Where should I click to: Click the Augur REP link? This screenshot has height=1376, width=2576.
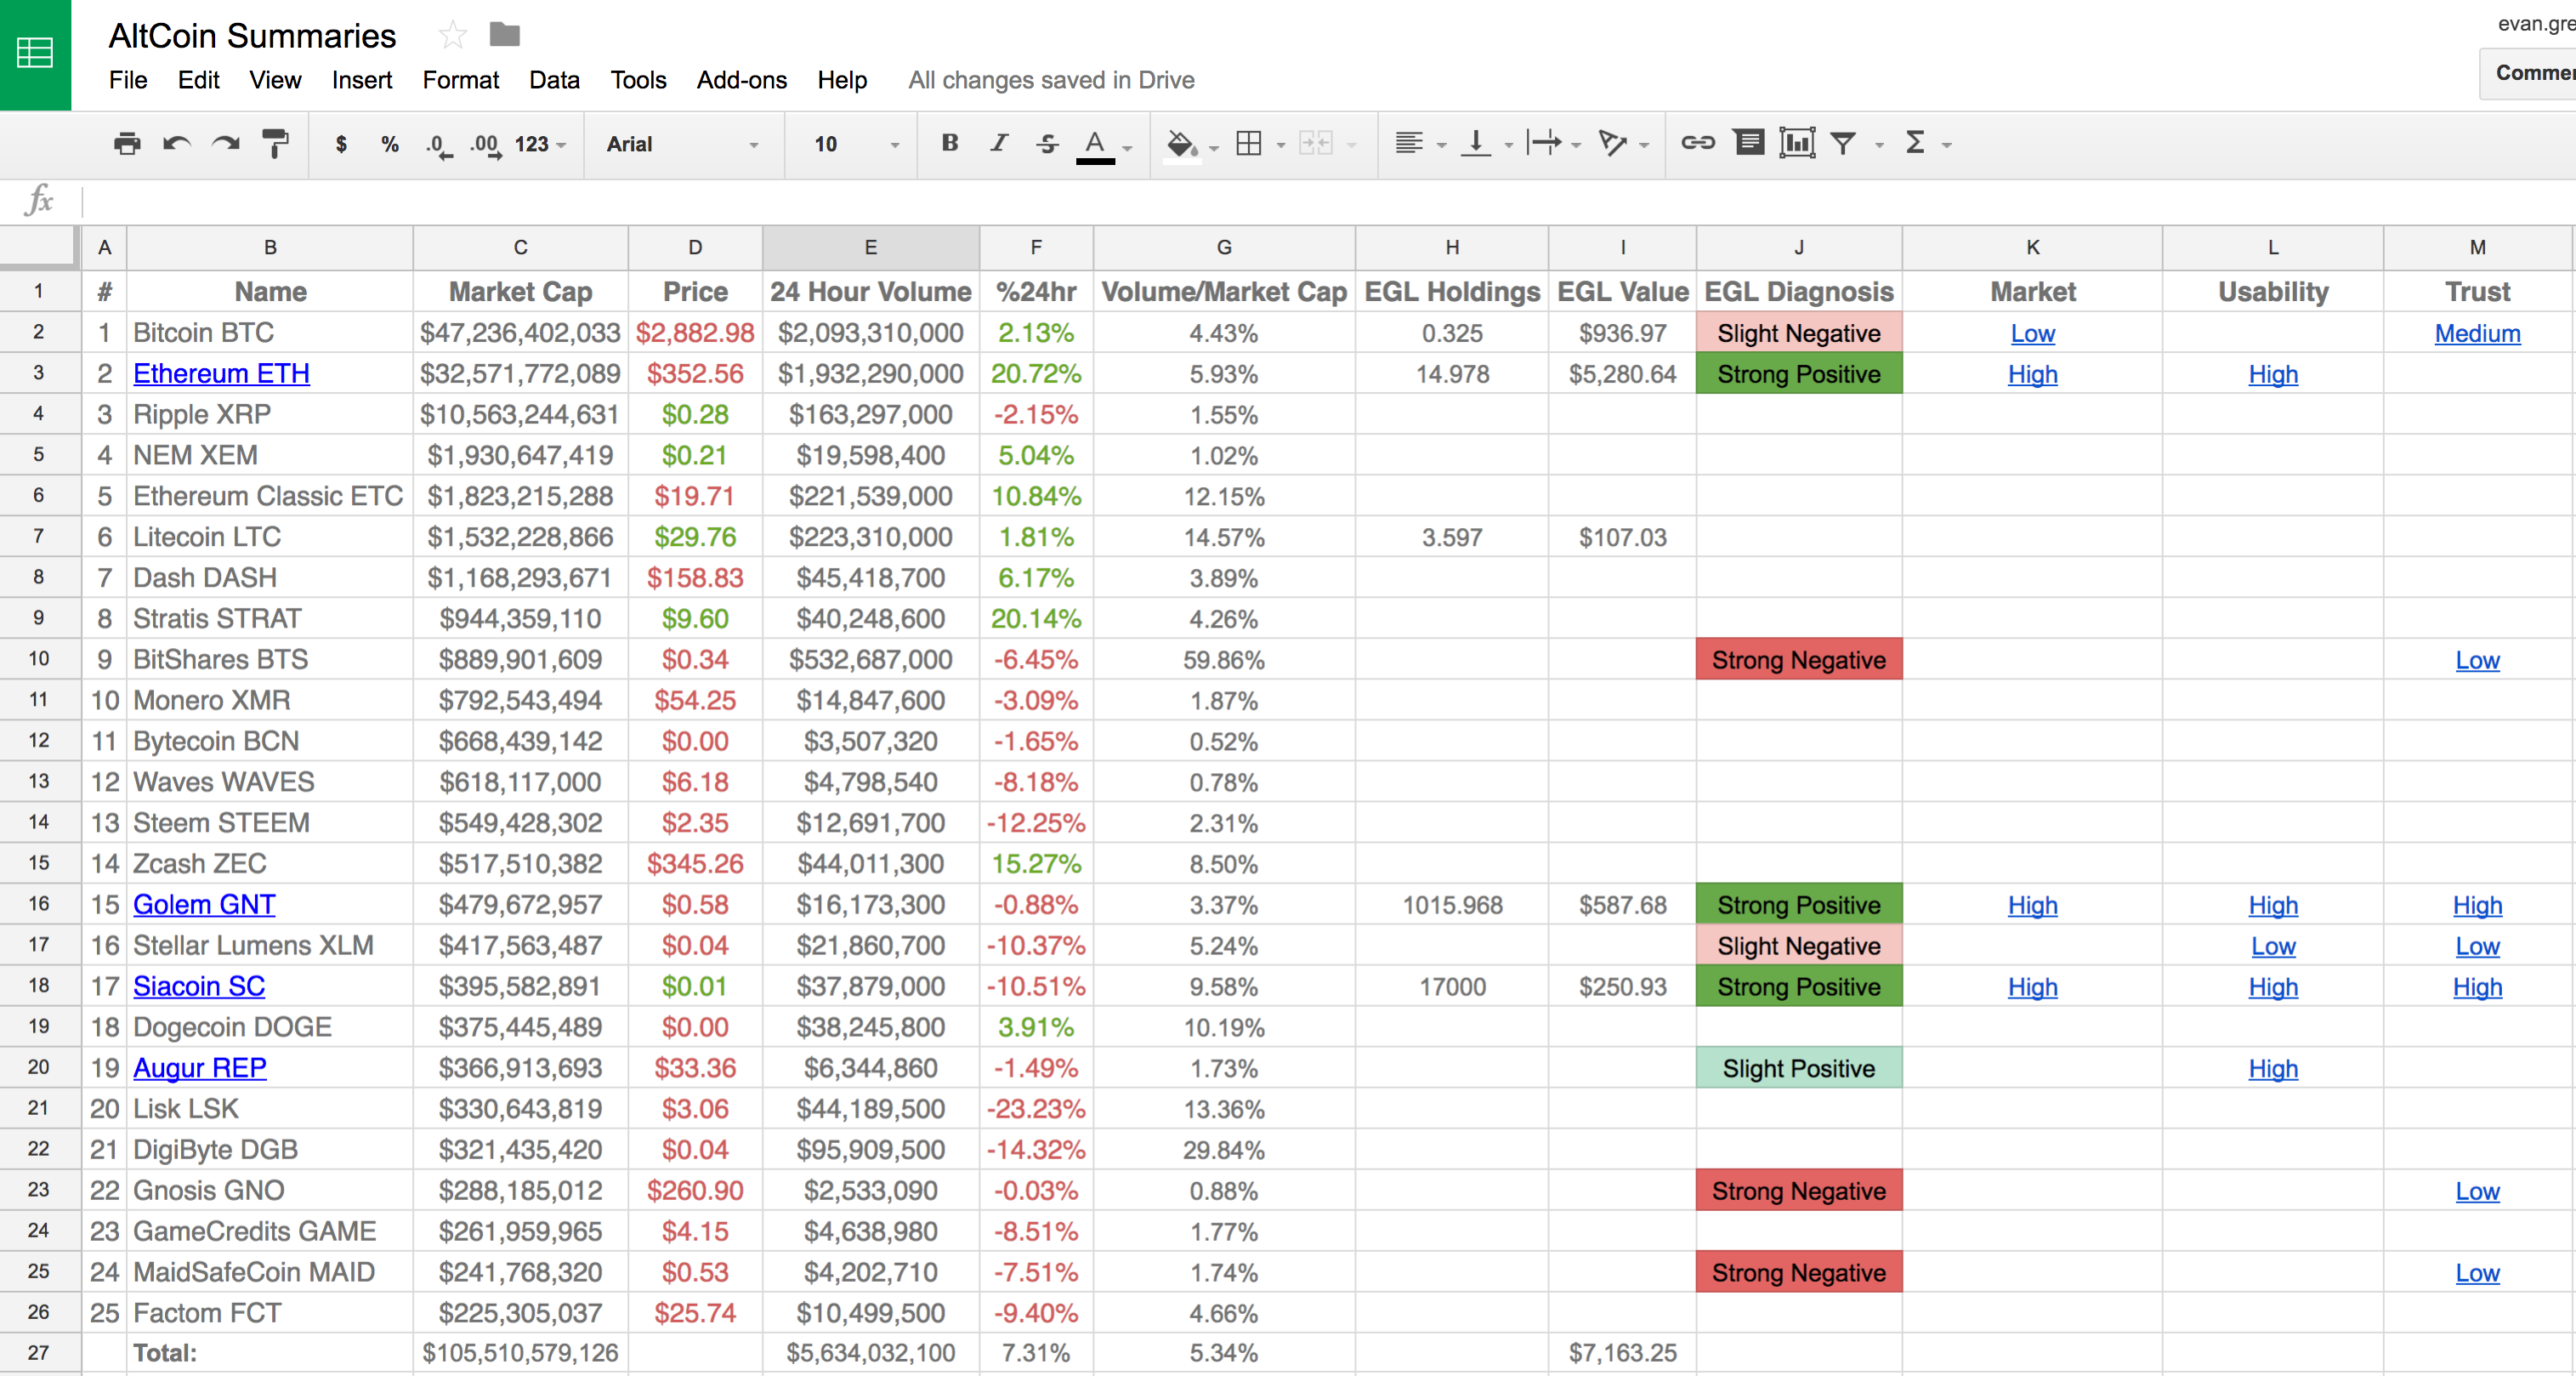pyautogui.click(x=200, y=1068)
